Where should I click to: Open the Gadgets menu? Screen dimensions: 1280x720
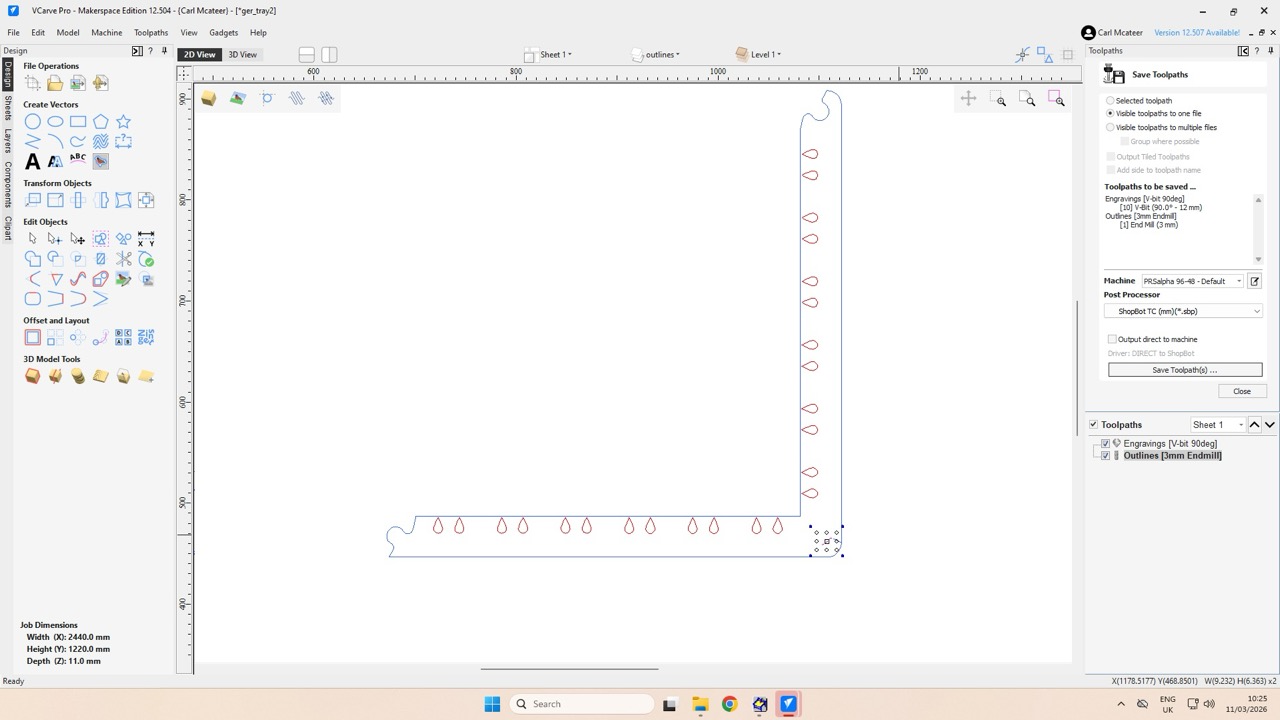224,32
